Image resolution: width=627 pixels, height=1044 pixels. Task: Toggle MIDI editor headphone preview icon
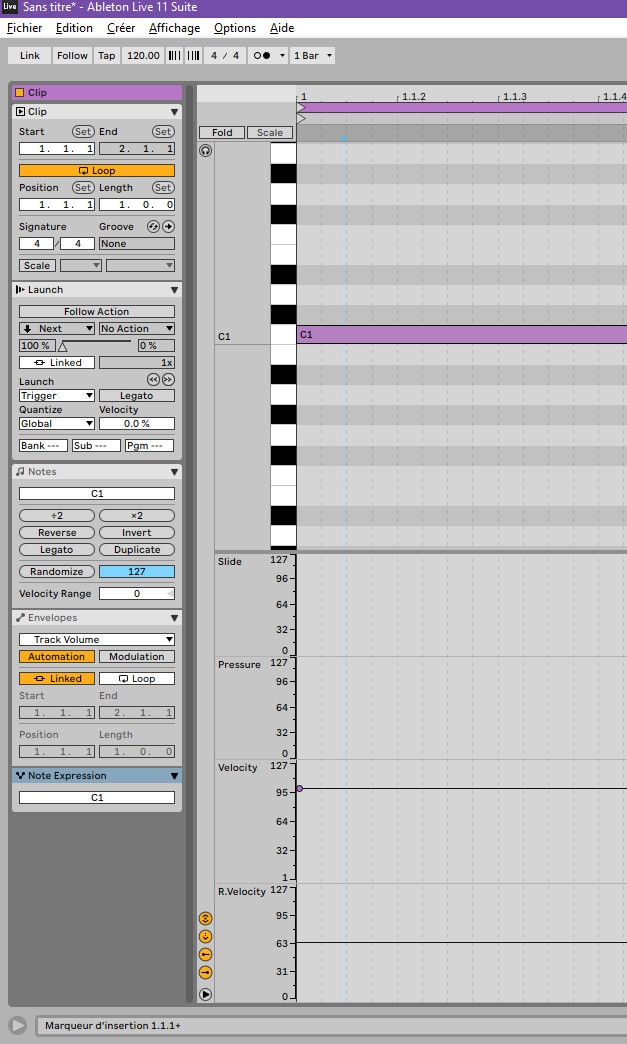point(206,150)
